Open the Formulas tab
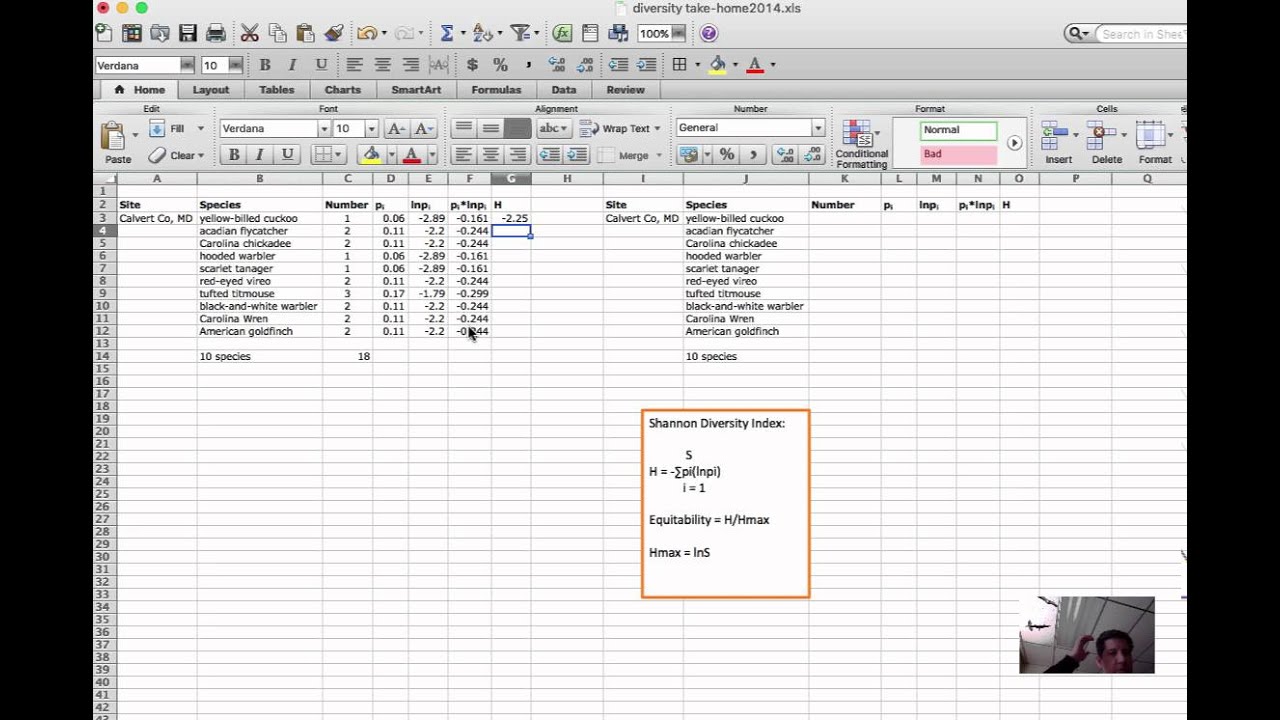 (496, 89)
